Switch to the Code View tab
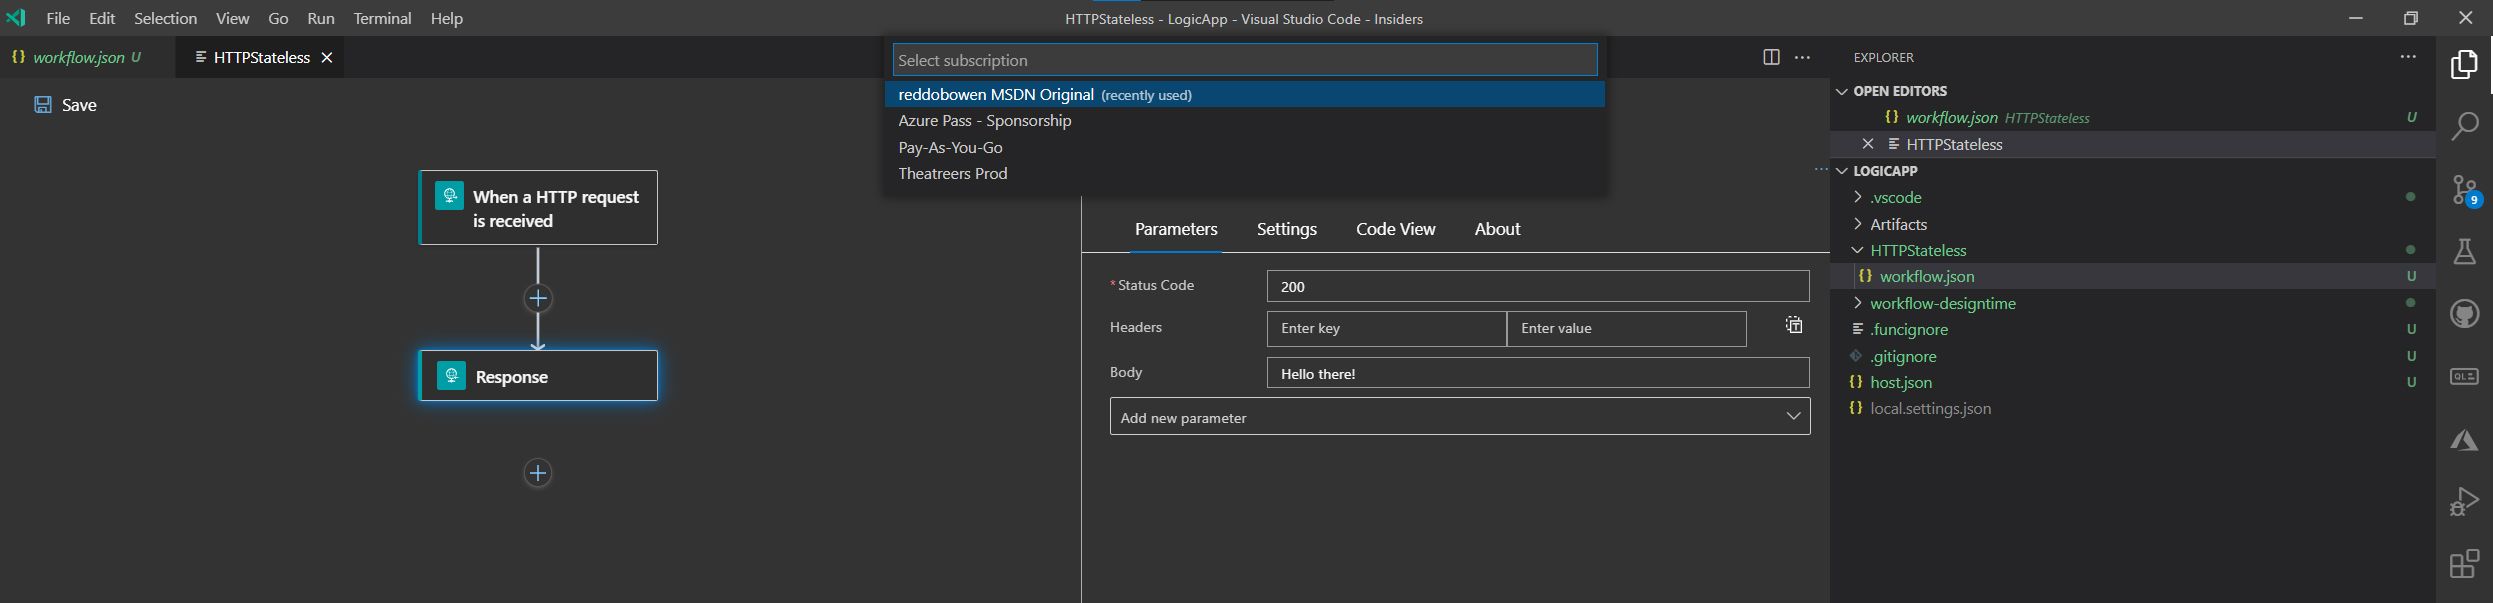Viewport: 2493px width, 603px height. pos(1395,229)
